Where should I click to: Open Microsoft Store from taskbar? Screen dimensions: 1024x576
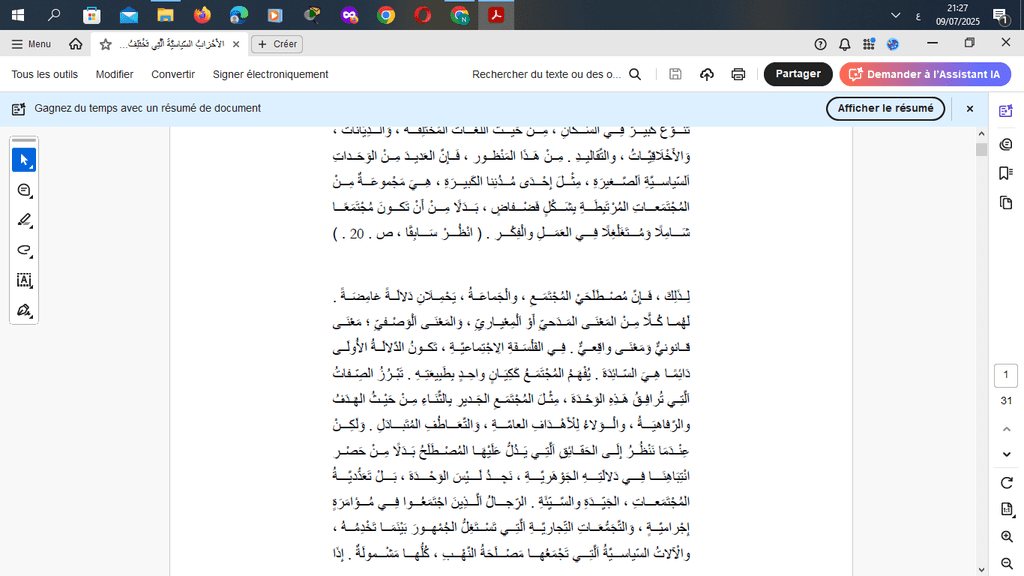click(91, 14)
